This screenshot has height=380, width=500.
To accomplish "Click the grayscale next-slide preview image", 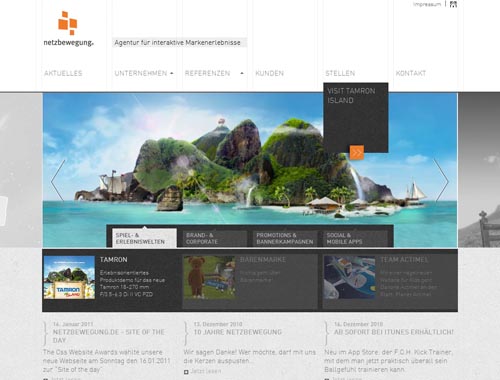I will click(x=479, y=170).
